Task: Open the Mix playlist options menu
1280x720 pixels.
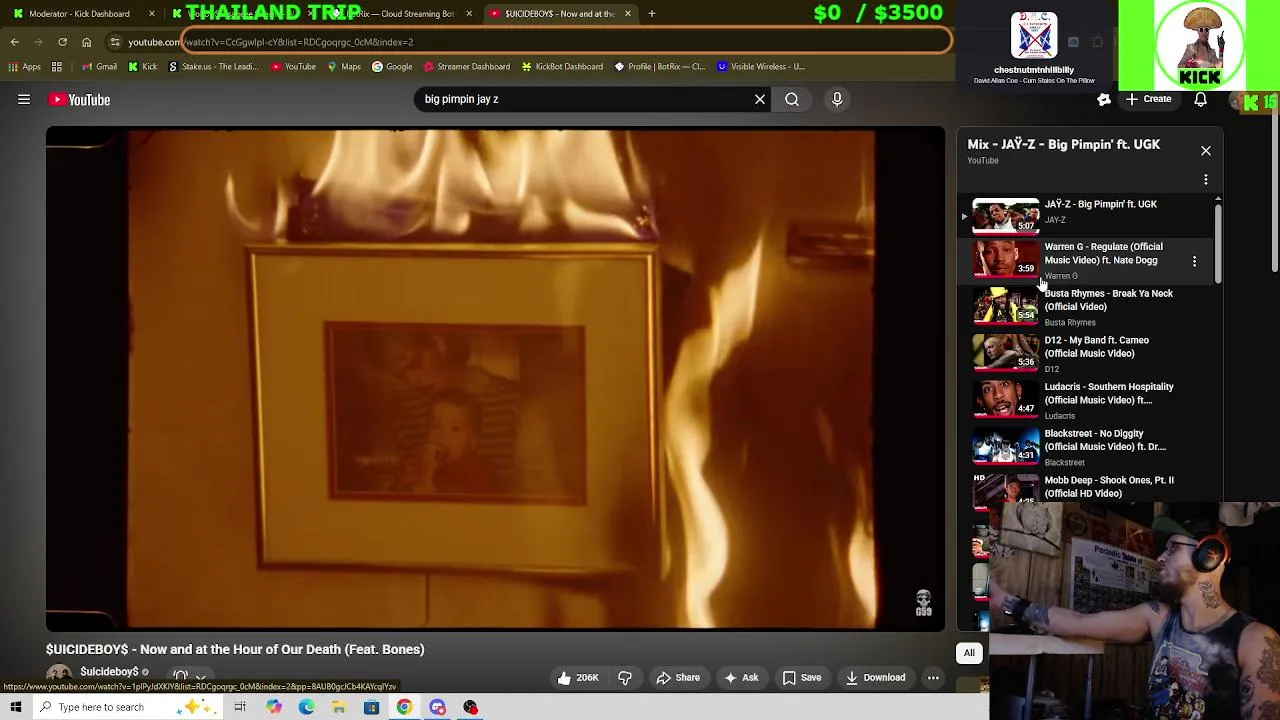Action: 1206,180
